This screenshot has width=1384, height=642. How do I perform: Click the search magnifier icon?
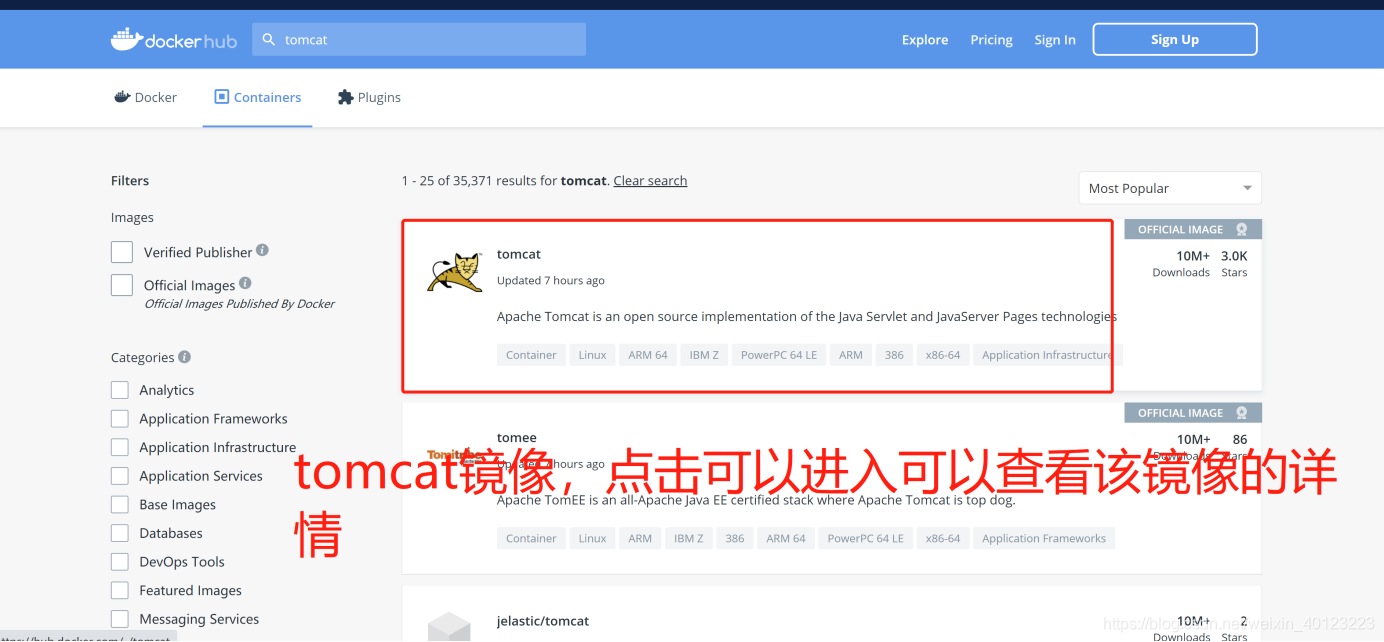(x=268, y=40)
